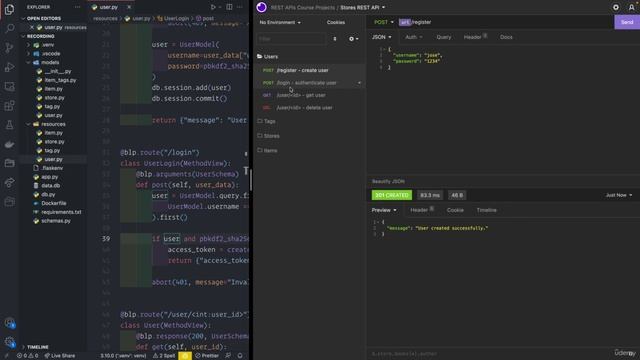Expand the Tags request folder
Screen dimensions: 640x360
pyautogui.click(x=267, y=121)
